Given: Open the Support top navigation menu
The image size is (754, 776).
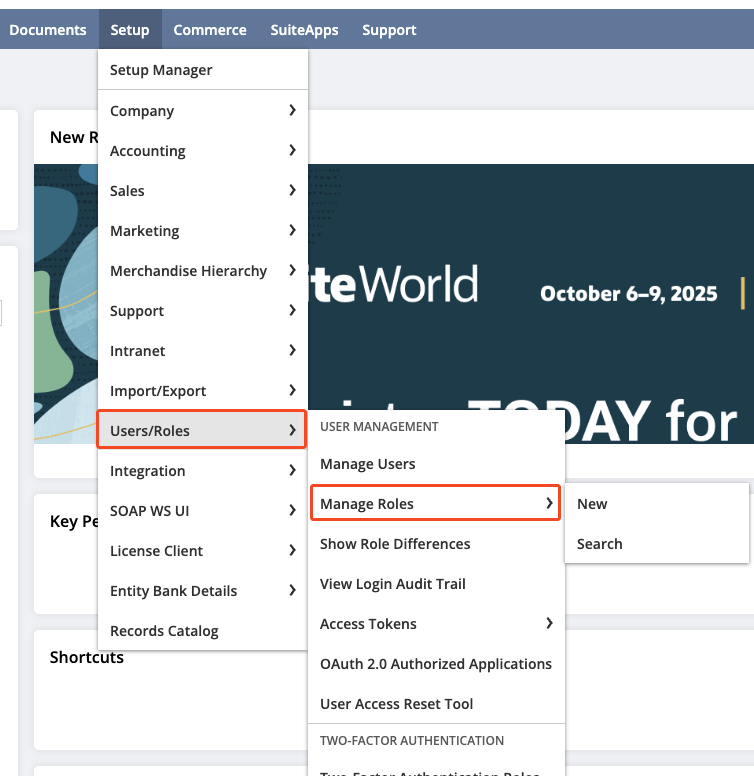Looking at the screenshot, I should pos(389,30).
